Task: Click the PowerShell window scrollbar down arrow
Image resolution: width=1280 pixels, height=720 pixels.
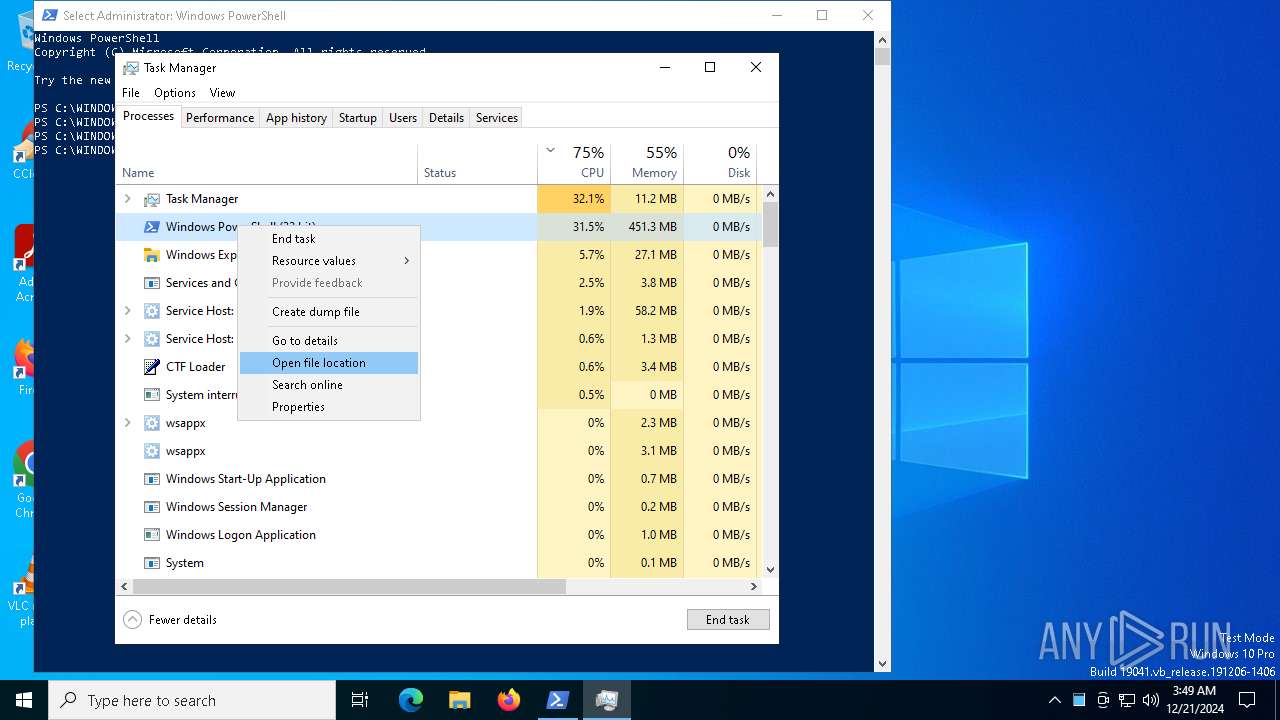Action: pos(883,663)
